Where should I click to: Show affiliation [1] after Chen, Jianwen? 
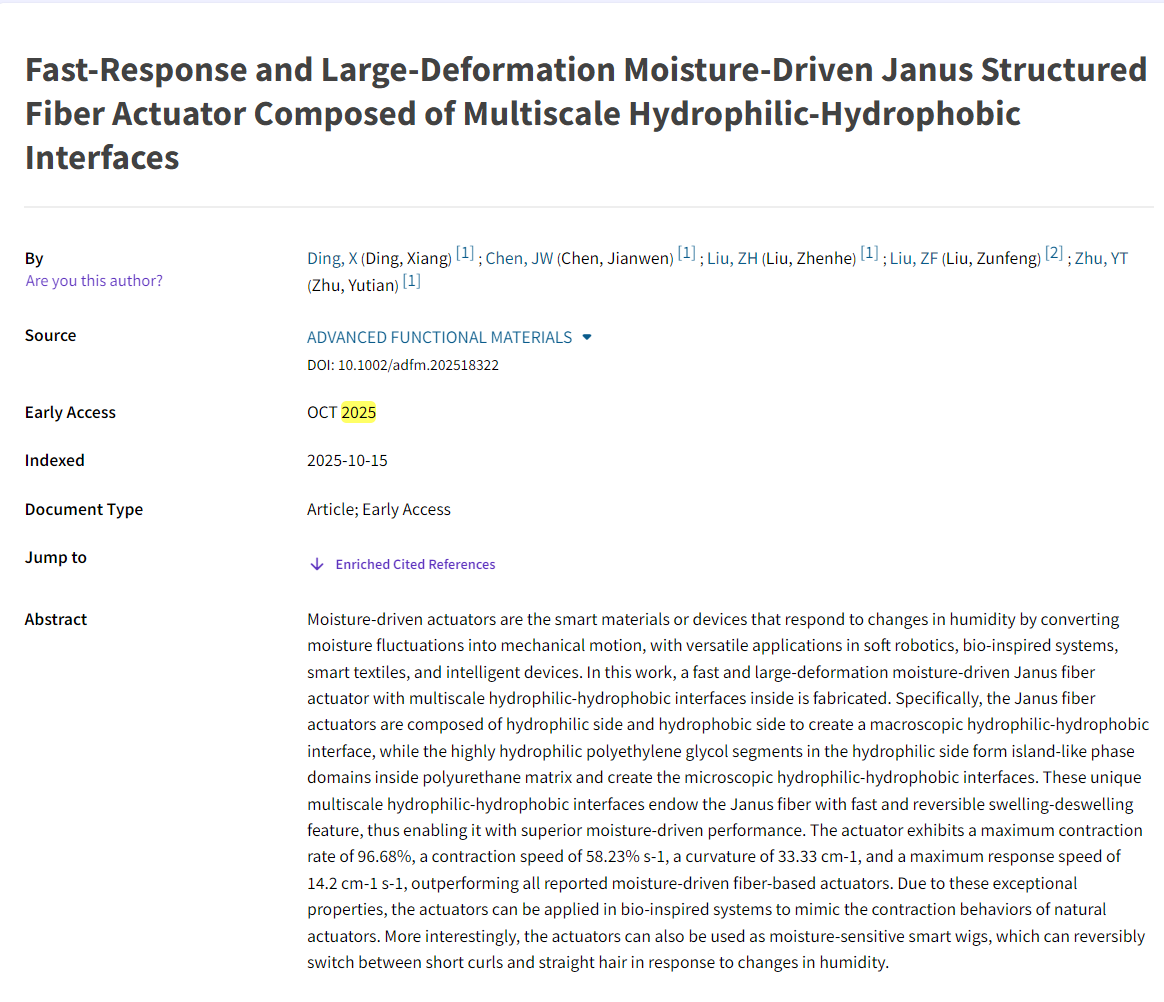click(686, 254)
